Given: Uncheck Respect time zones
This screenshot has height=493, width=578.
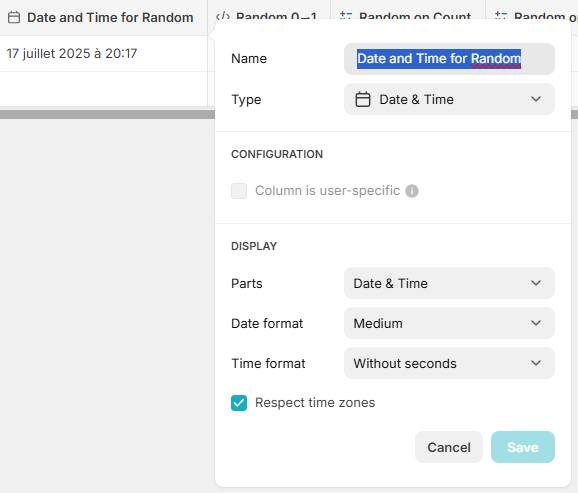Looking at the screenshot, I should [239, 403].
